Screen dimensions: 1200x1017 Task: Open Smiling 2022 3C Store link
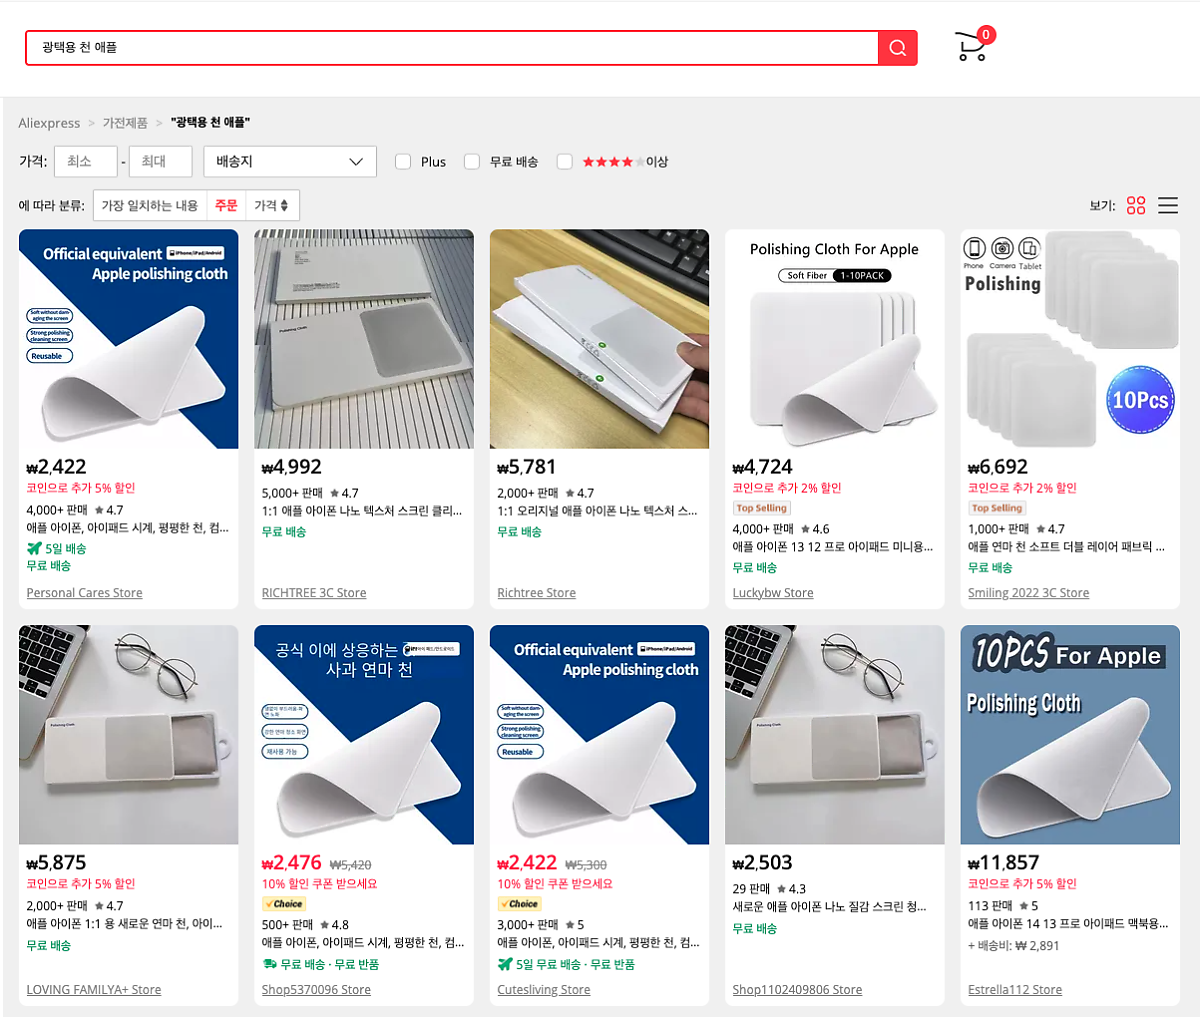(1028, 593)
